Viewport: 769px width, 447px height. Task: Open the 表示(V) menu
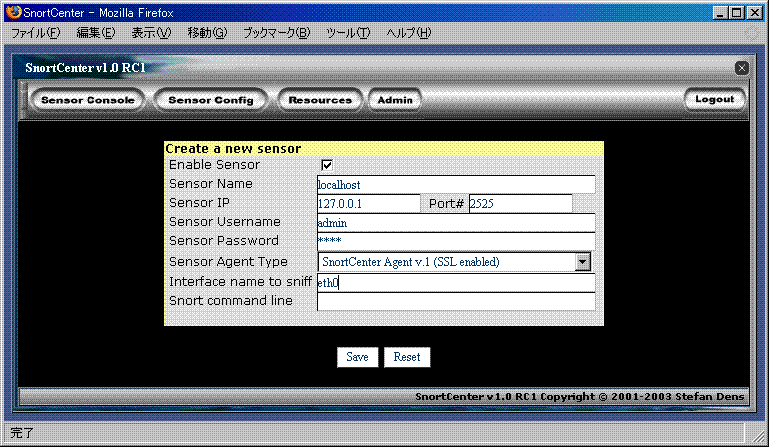coord(151,33)
